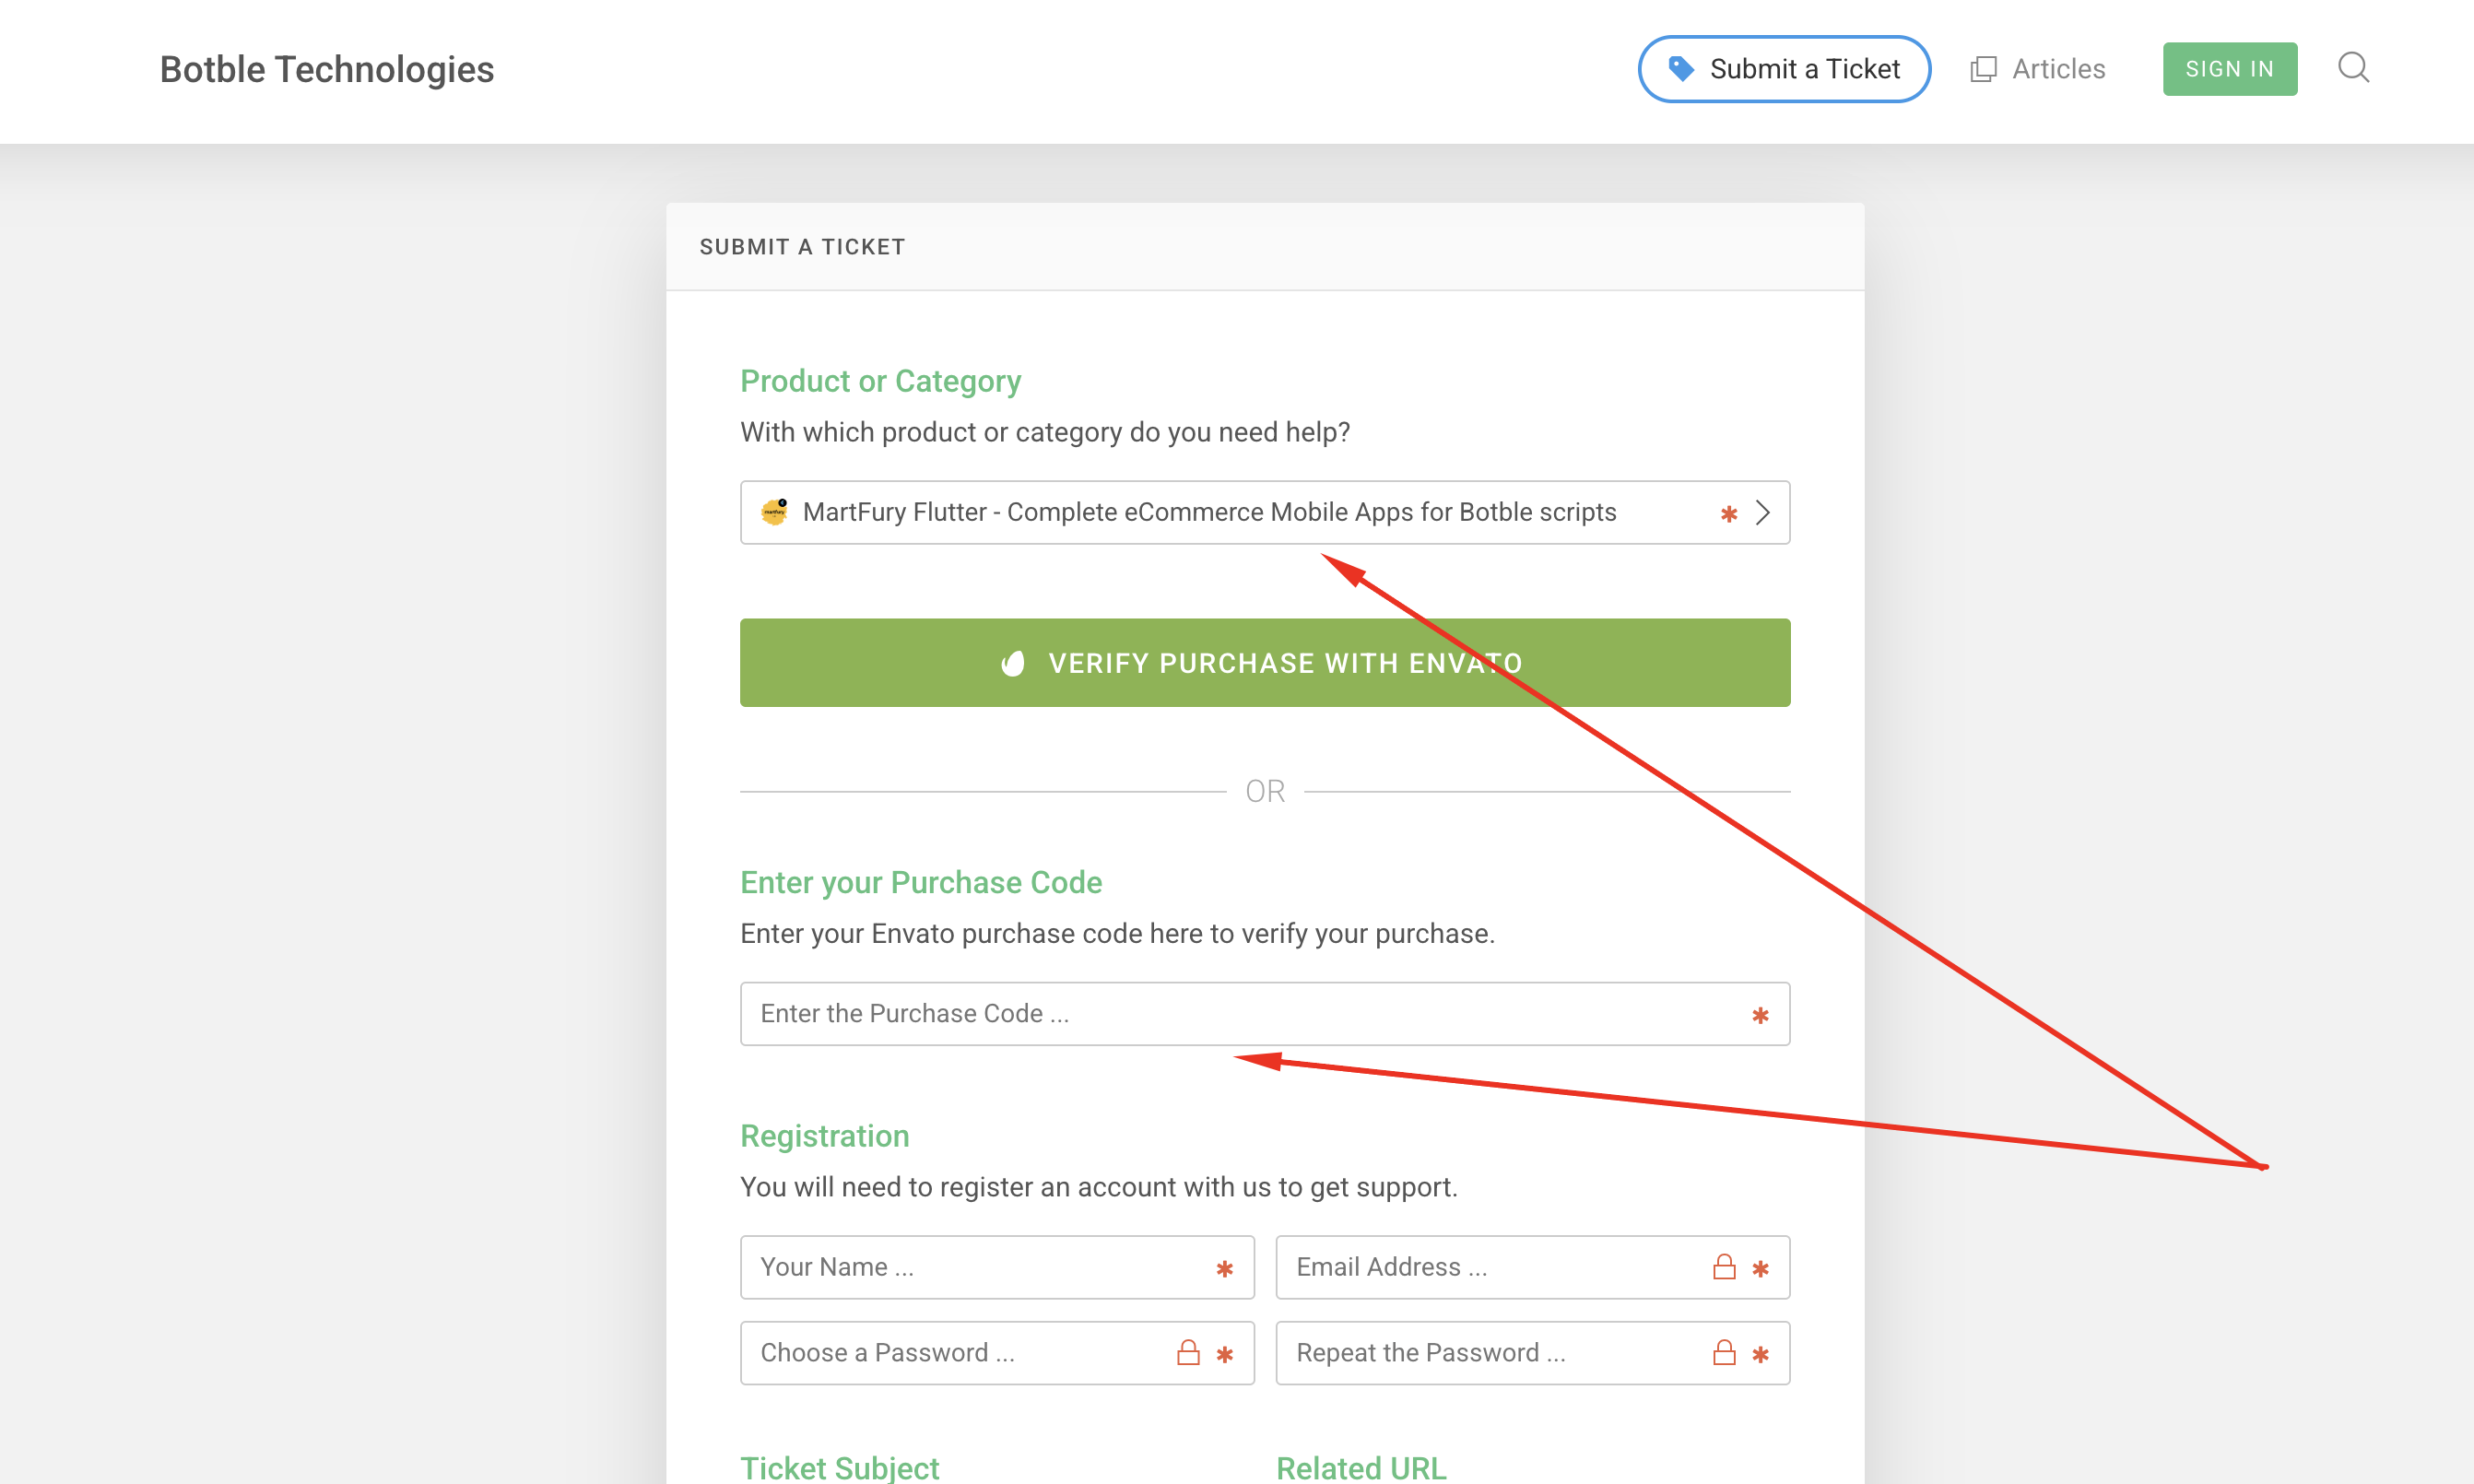Focus the Enter the Purchase Code field

click(1265, 1014)
